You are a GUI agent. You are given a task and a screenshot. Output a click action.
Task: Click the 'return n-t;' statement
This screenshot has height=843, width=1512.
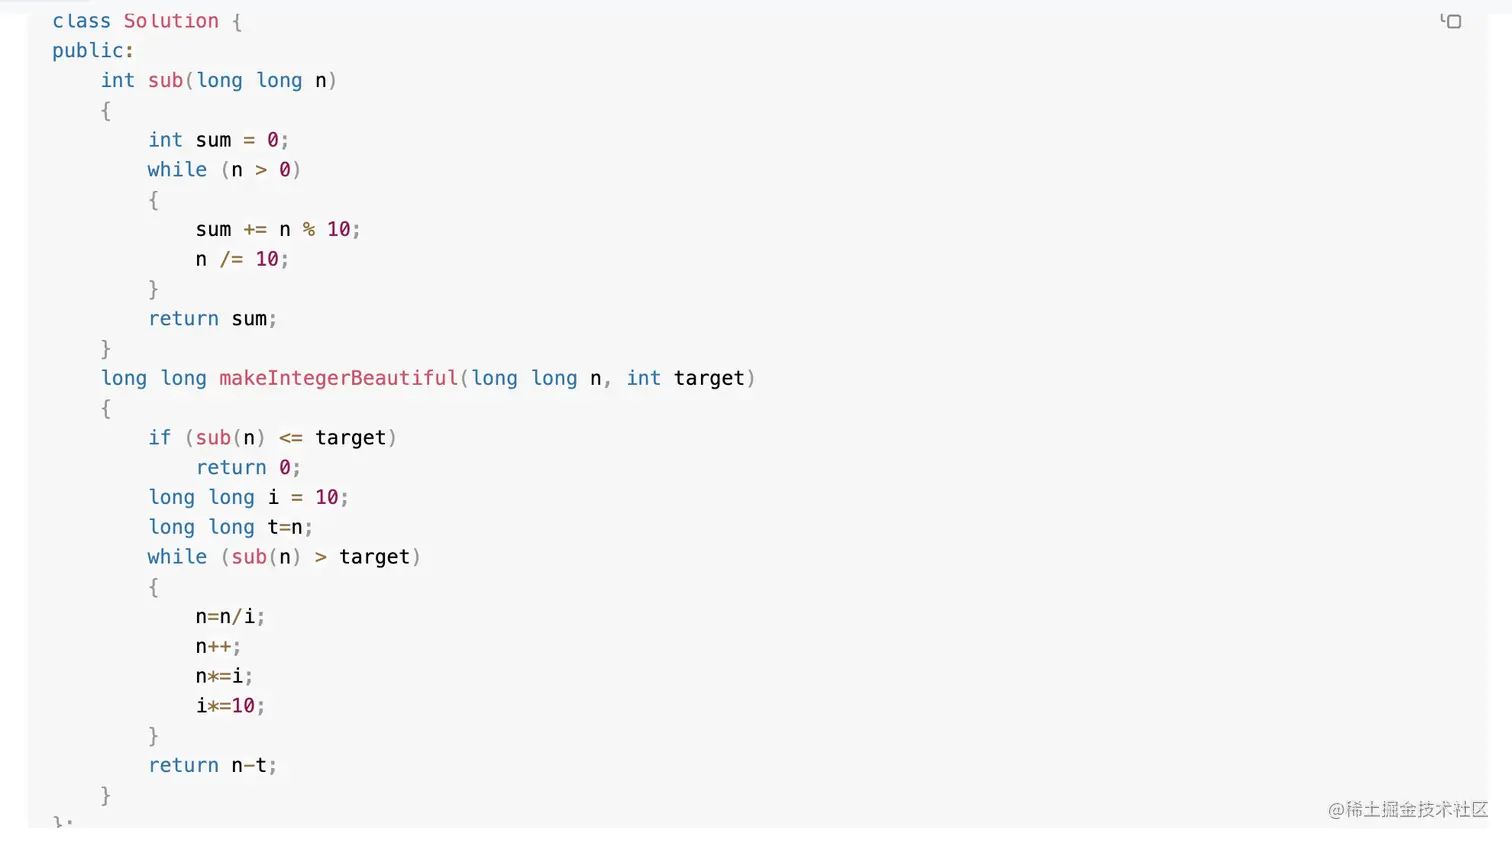(x=212, y=766)
